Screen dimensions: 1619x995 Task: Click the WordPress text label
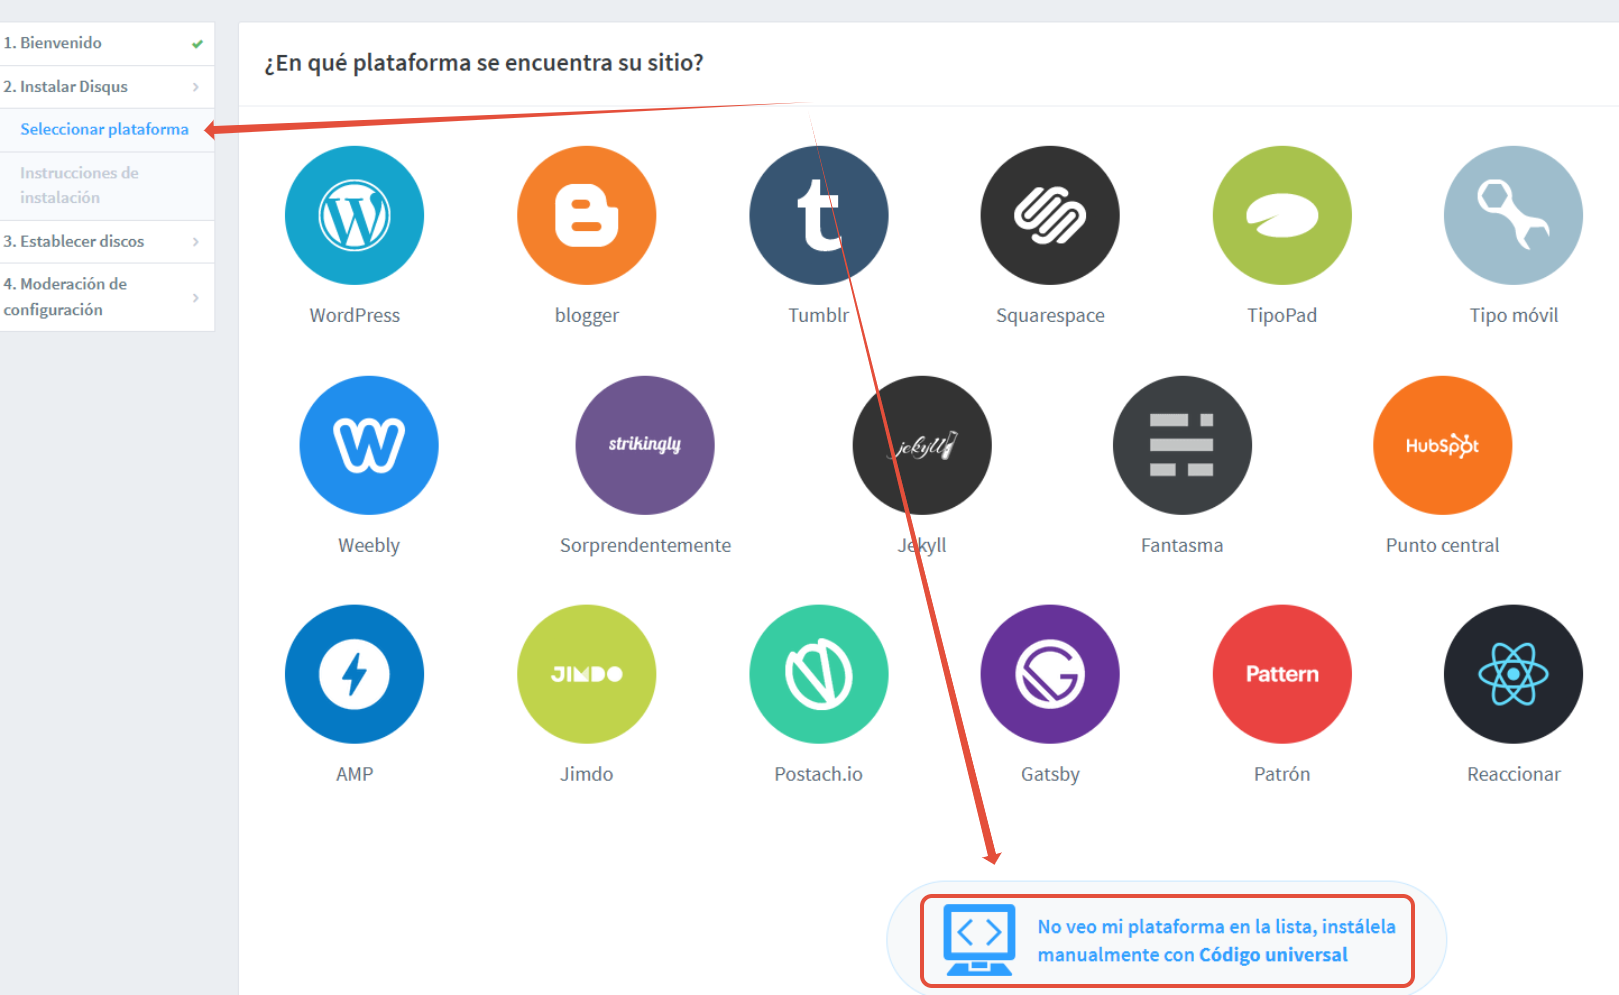[354, 315]
